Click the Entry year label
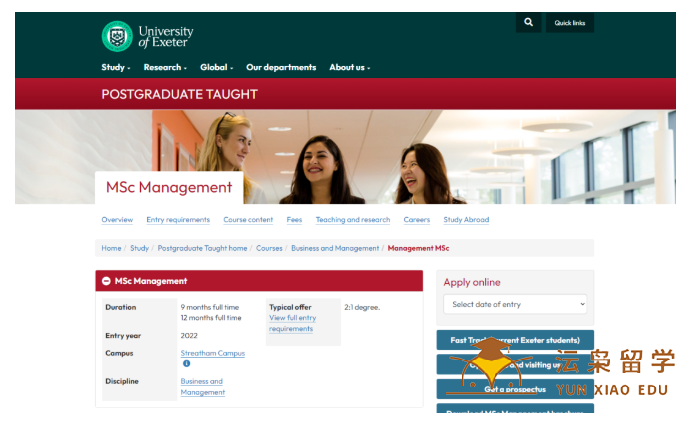This screenshot has width=691, height=426. tap(123, 335)
